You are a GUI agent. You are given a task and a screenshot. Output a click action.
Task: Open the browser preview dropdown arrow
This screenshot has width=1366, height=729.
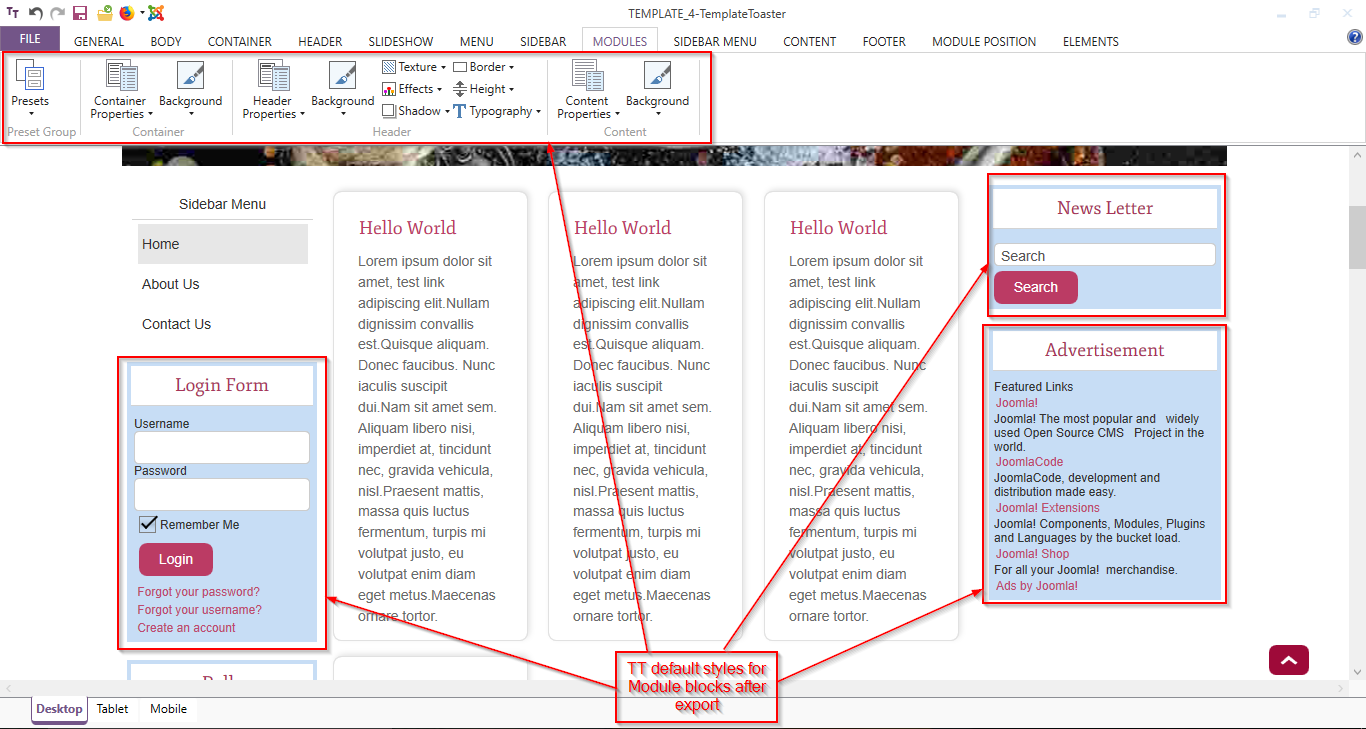pyautogui.click(x=142, y=13)
